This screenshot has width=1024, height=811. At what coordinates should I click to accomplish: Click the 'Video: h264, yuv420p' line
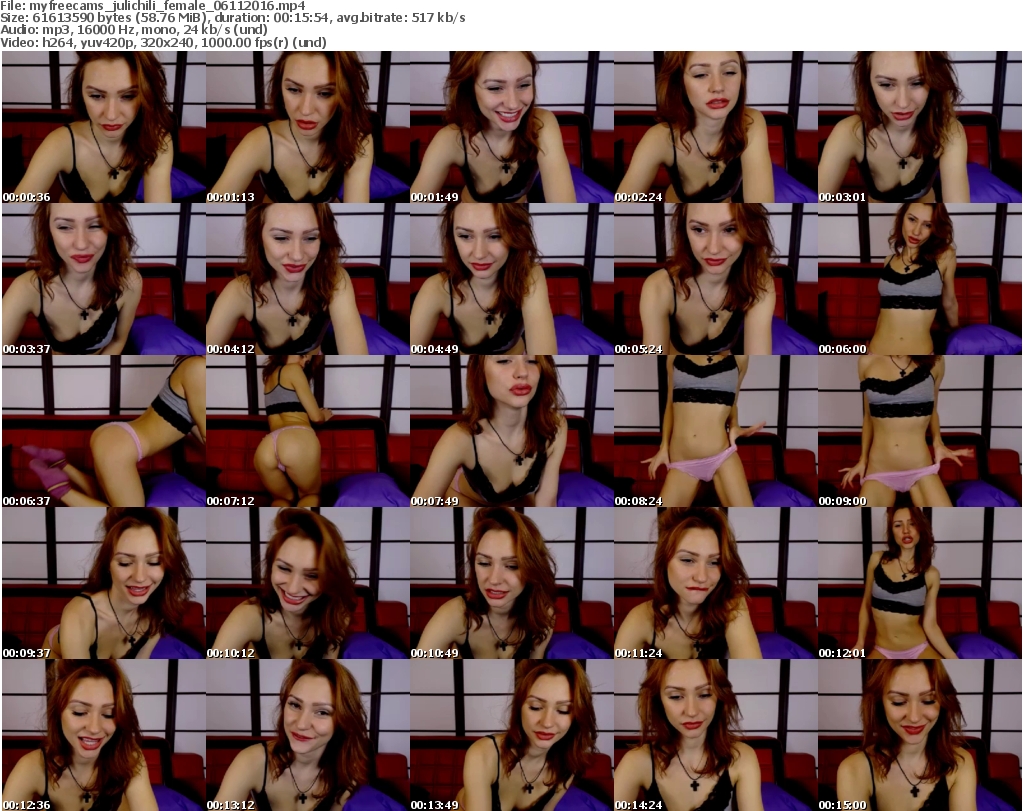(x=163, y=42)
